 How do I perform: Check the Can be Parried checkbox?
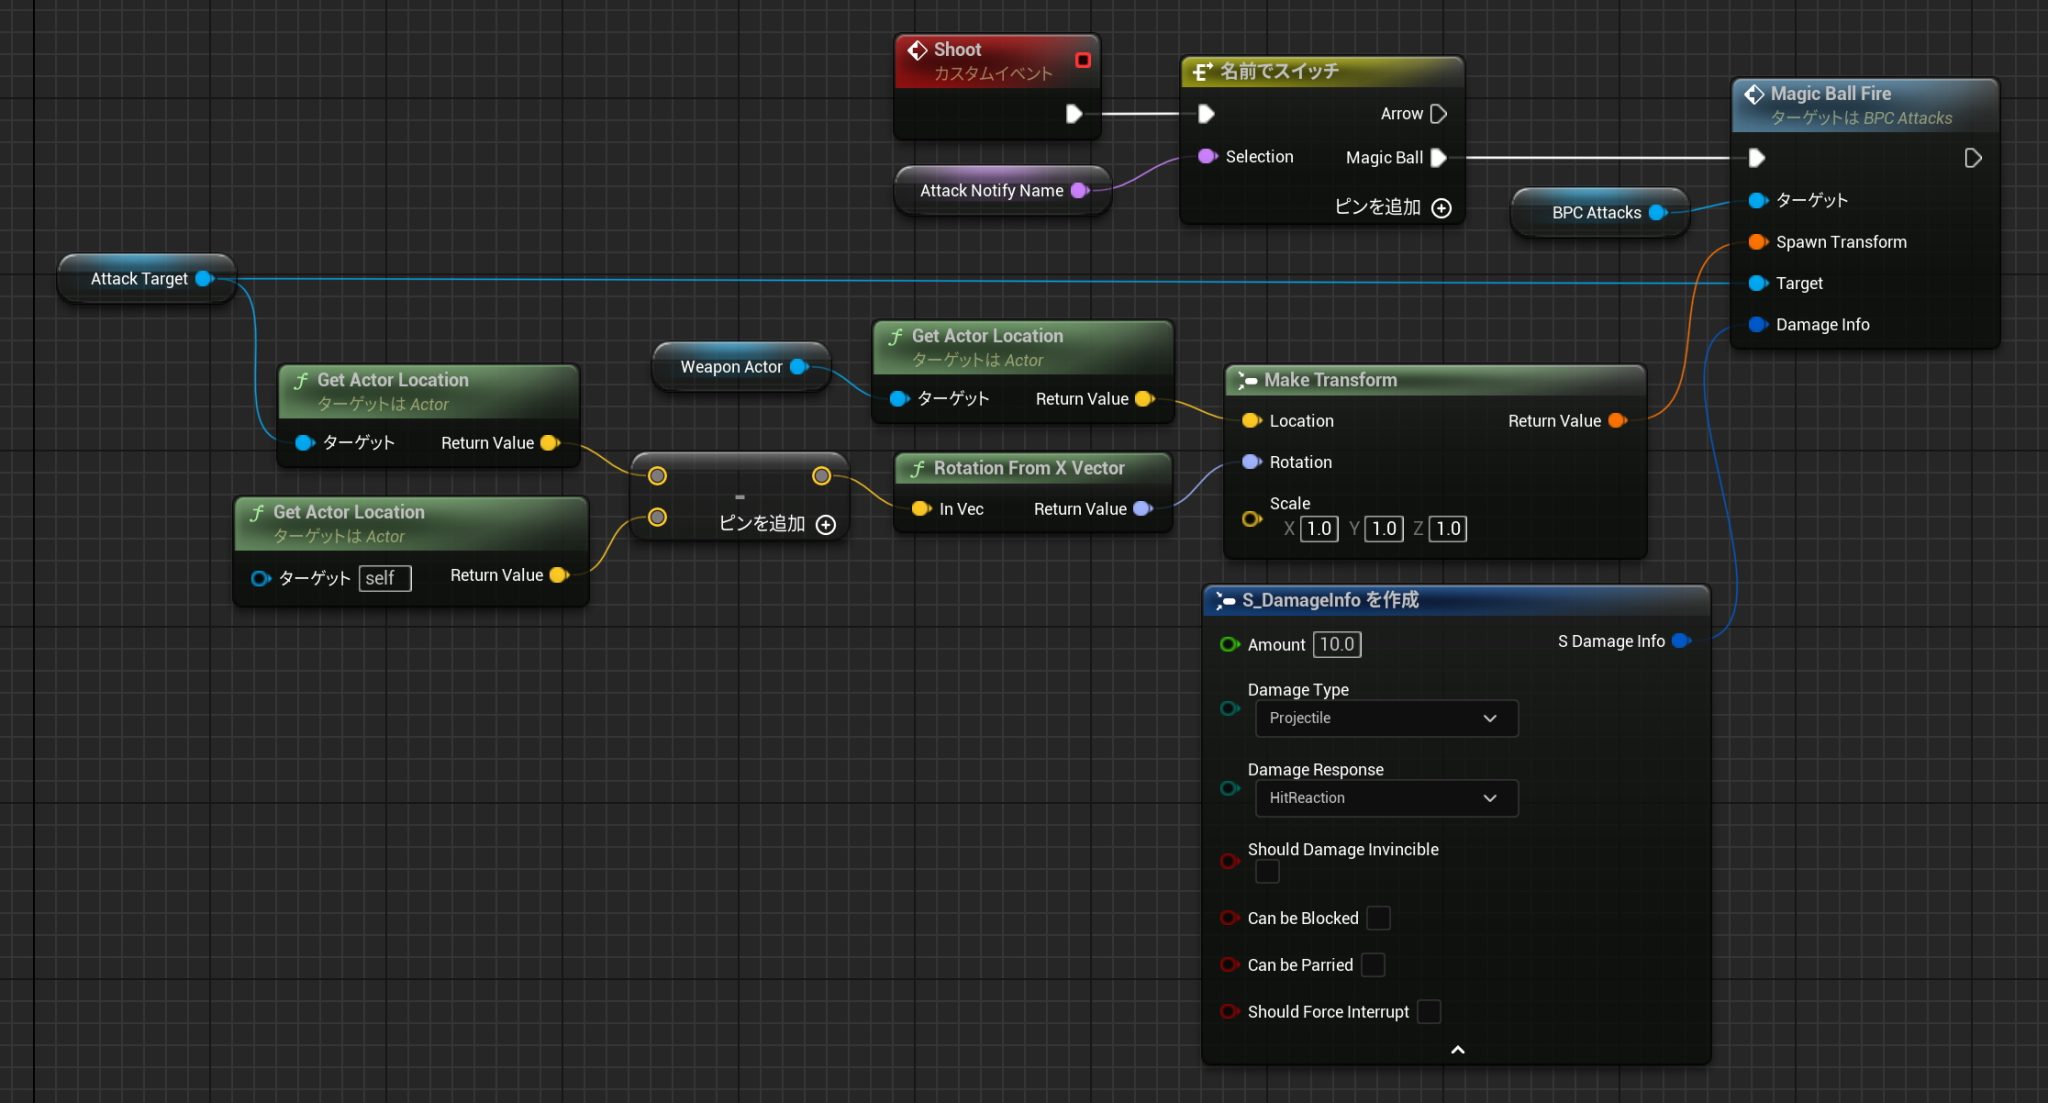pos(1373,965)
